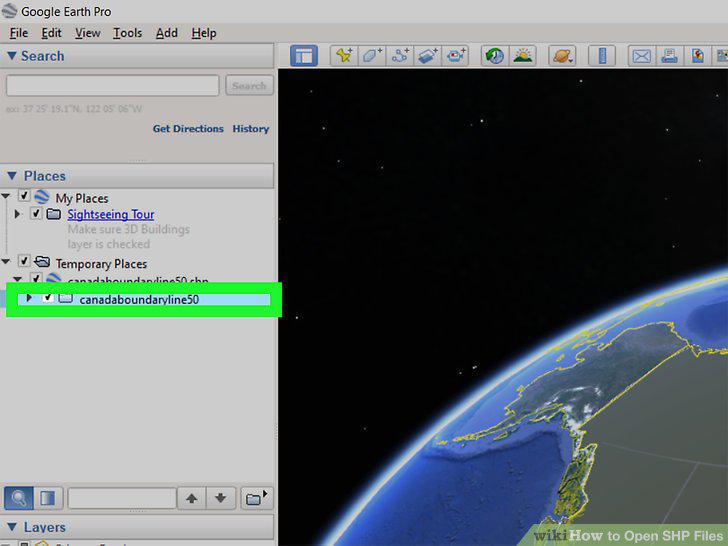Viewport: 728px width, 546px height.
Task: Open the View menu
Action: [88, 33]
